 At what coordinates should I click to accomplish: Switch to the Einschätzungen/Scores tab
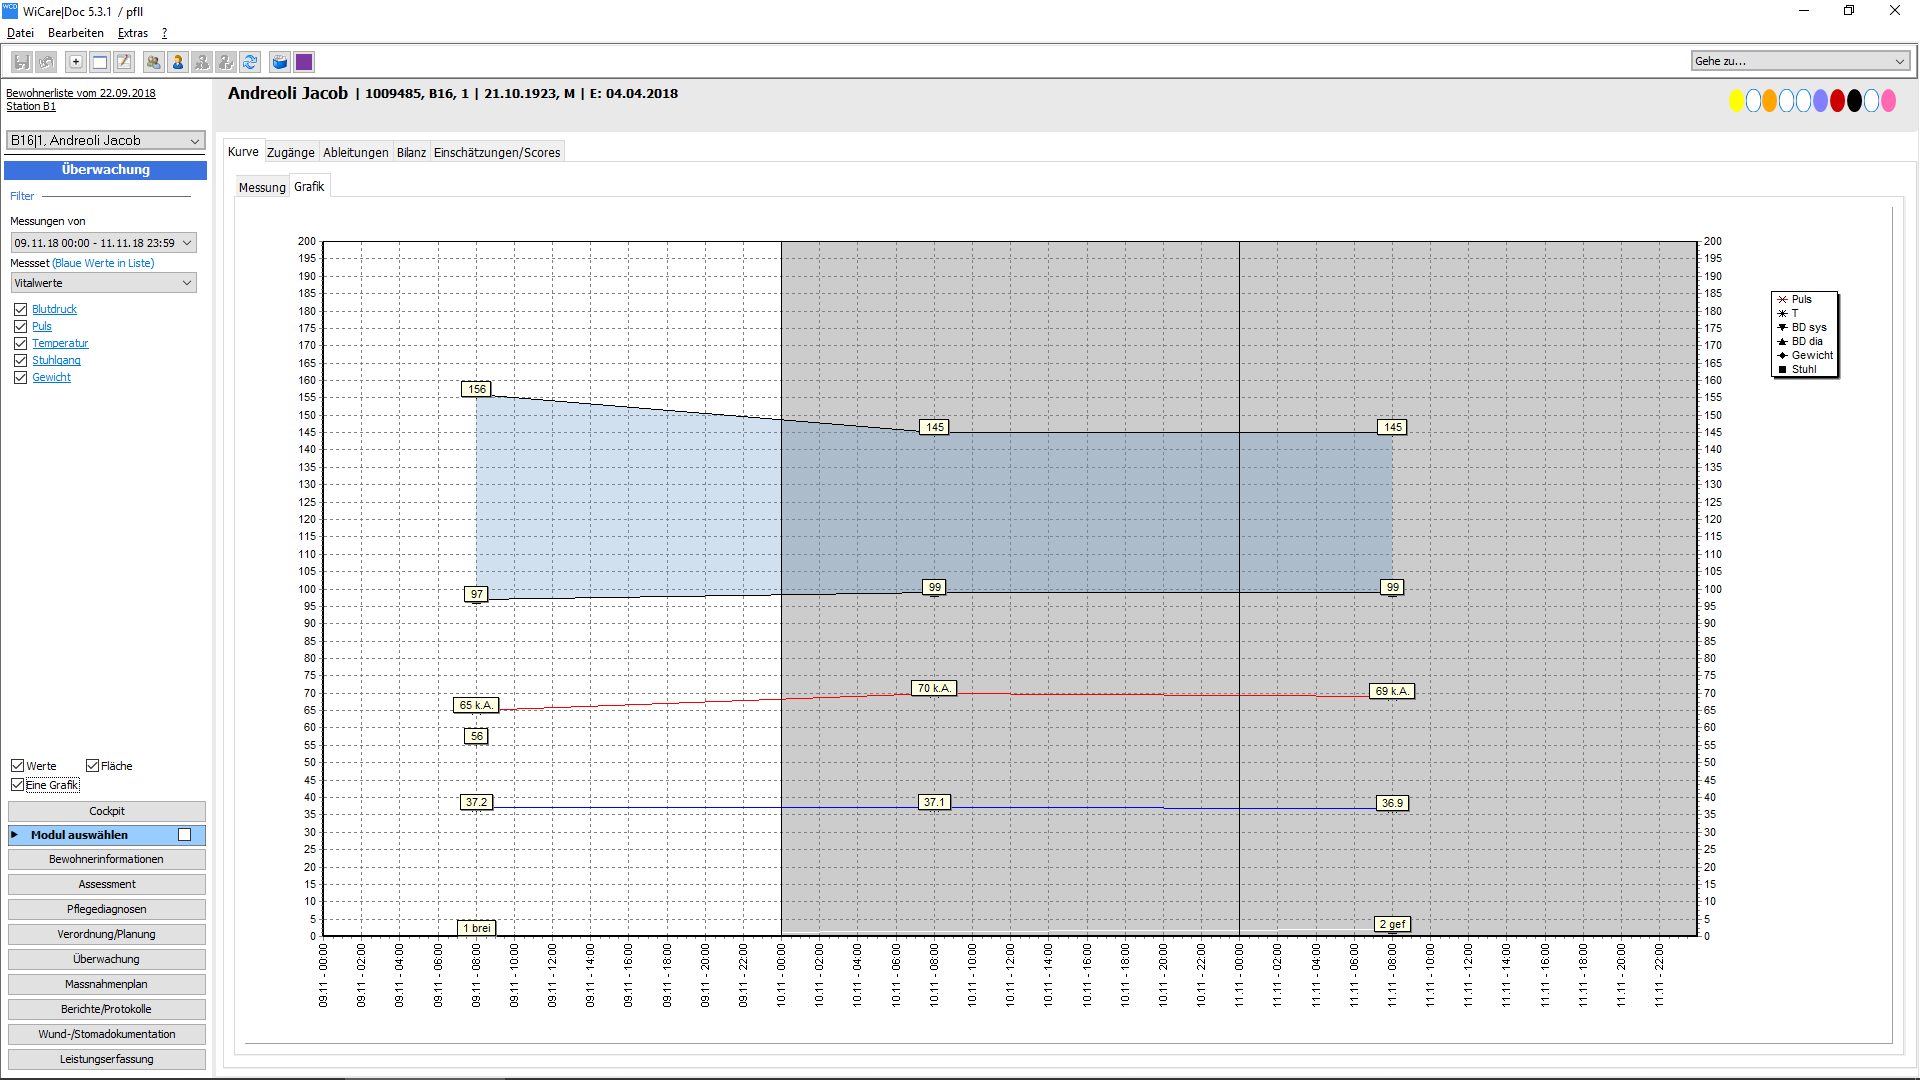point(497,153)
